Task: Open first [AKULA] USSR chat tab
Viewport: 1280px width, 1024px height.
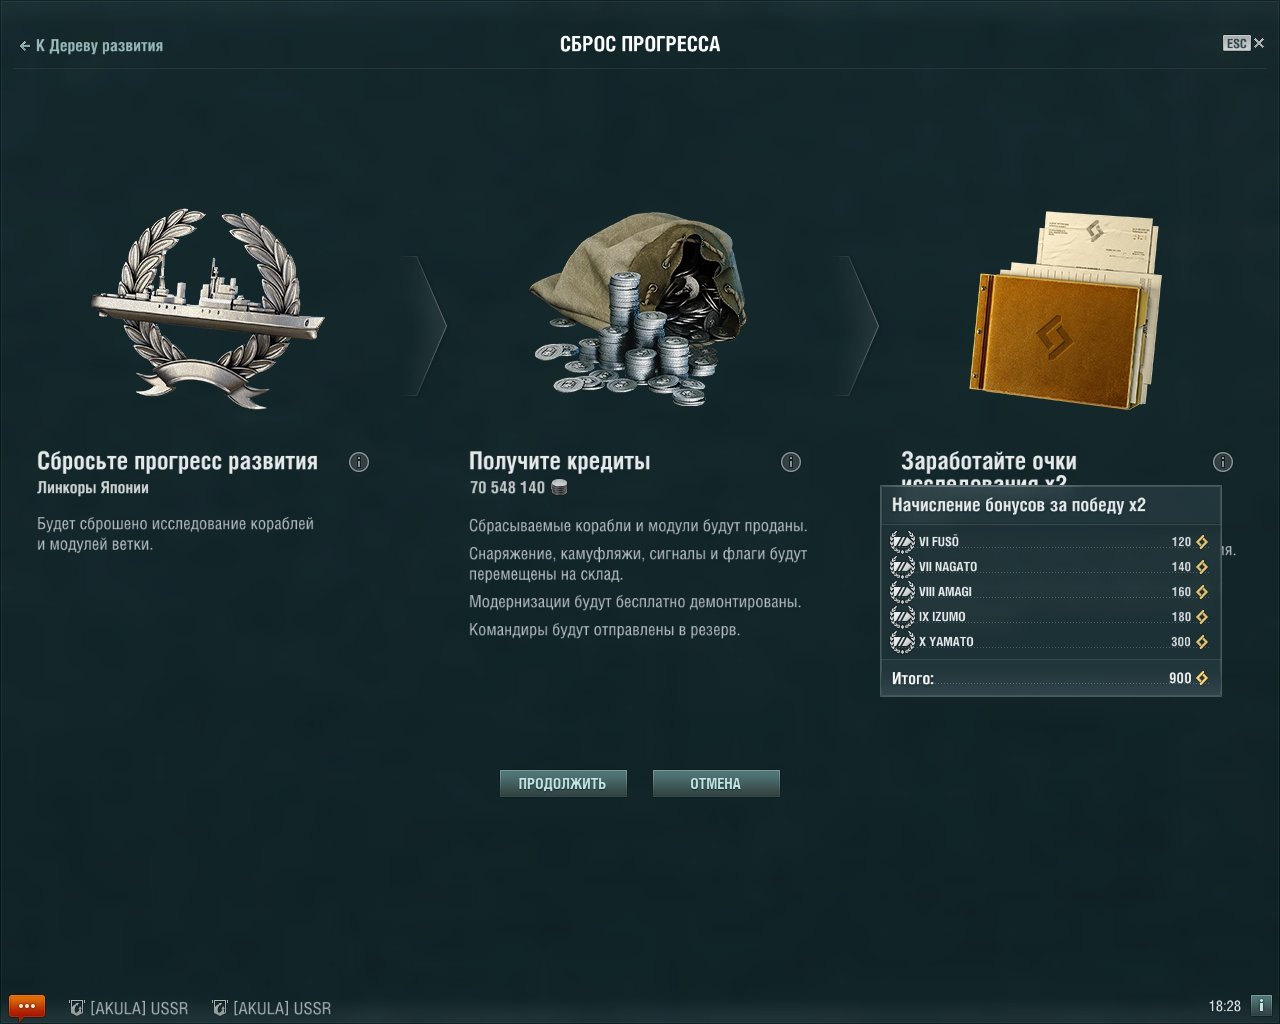Action: tap(128, 1008)
